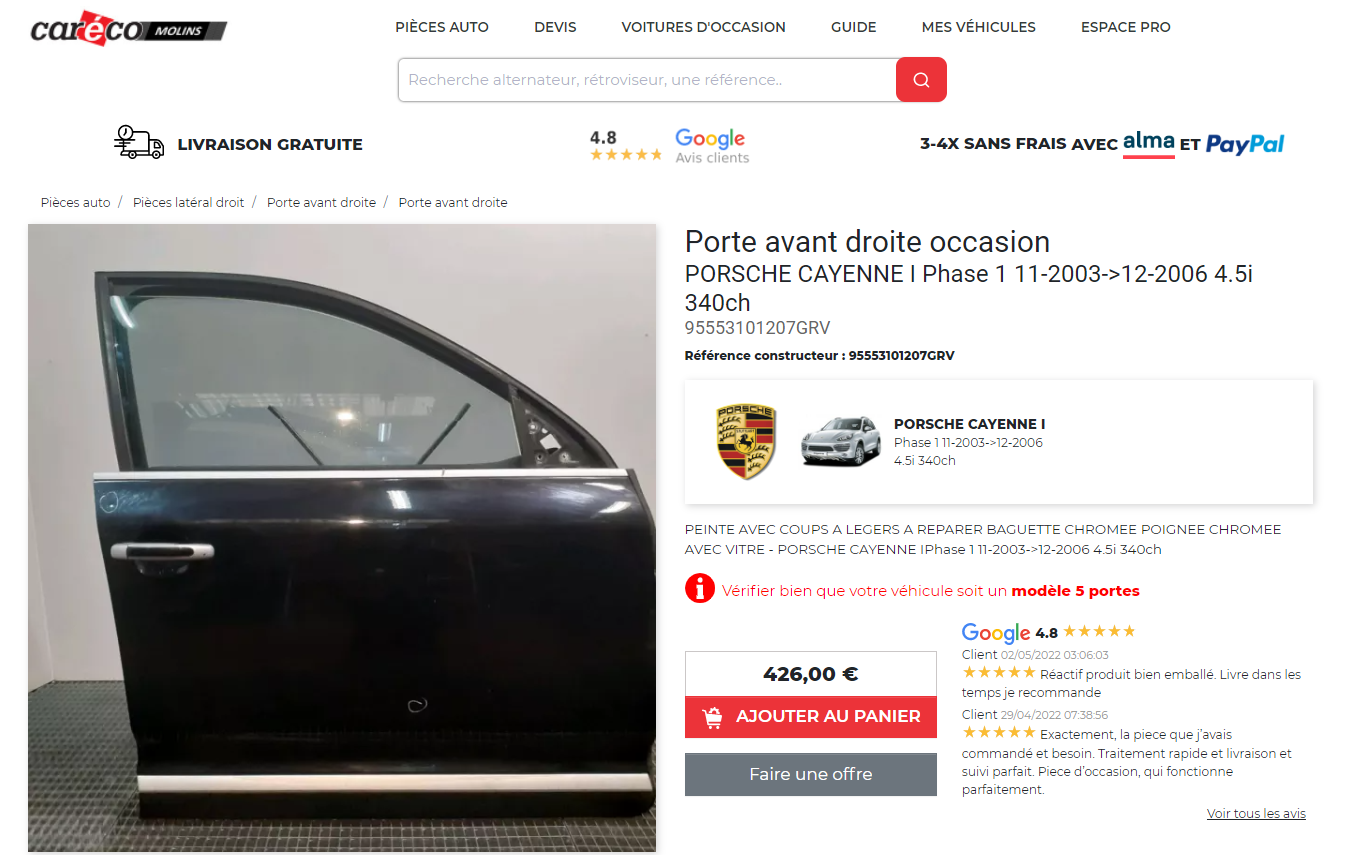Click the Porsche crest logo

746,442
